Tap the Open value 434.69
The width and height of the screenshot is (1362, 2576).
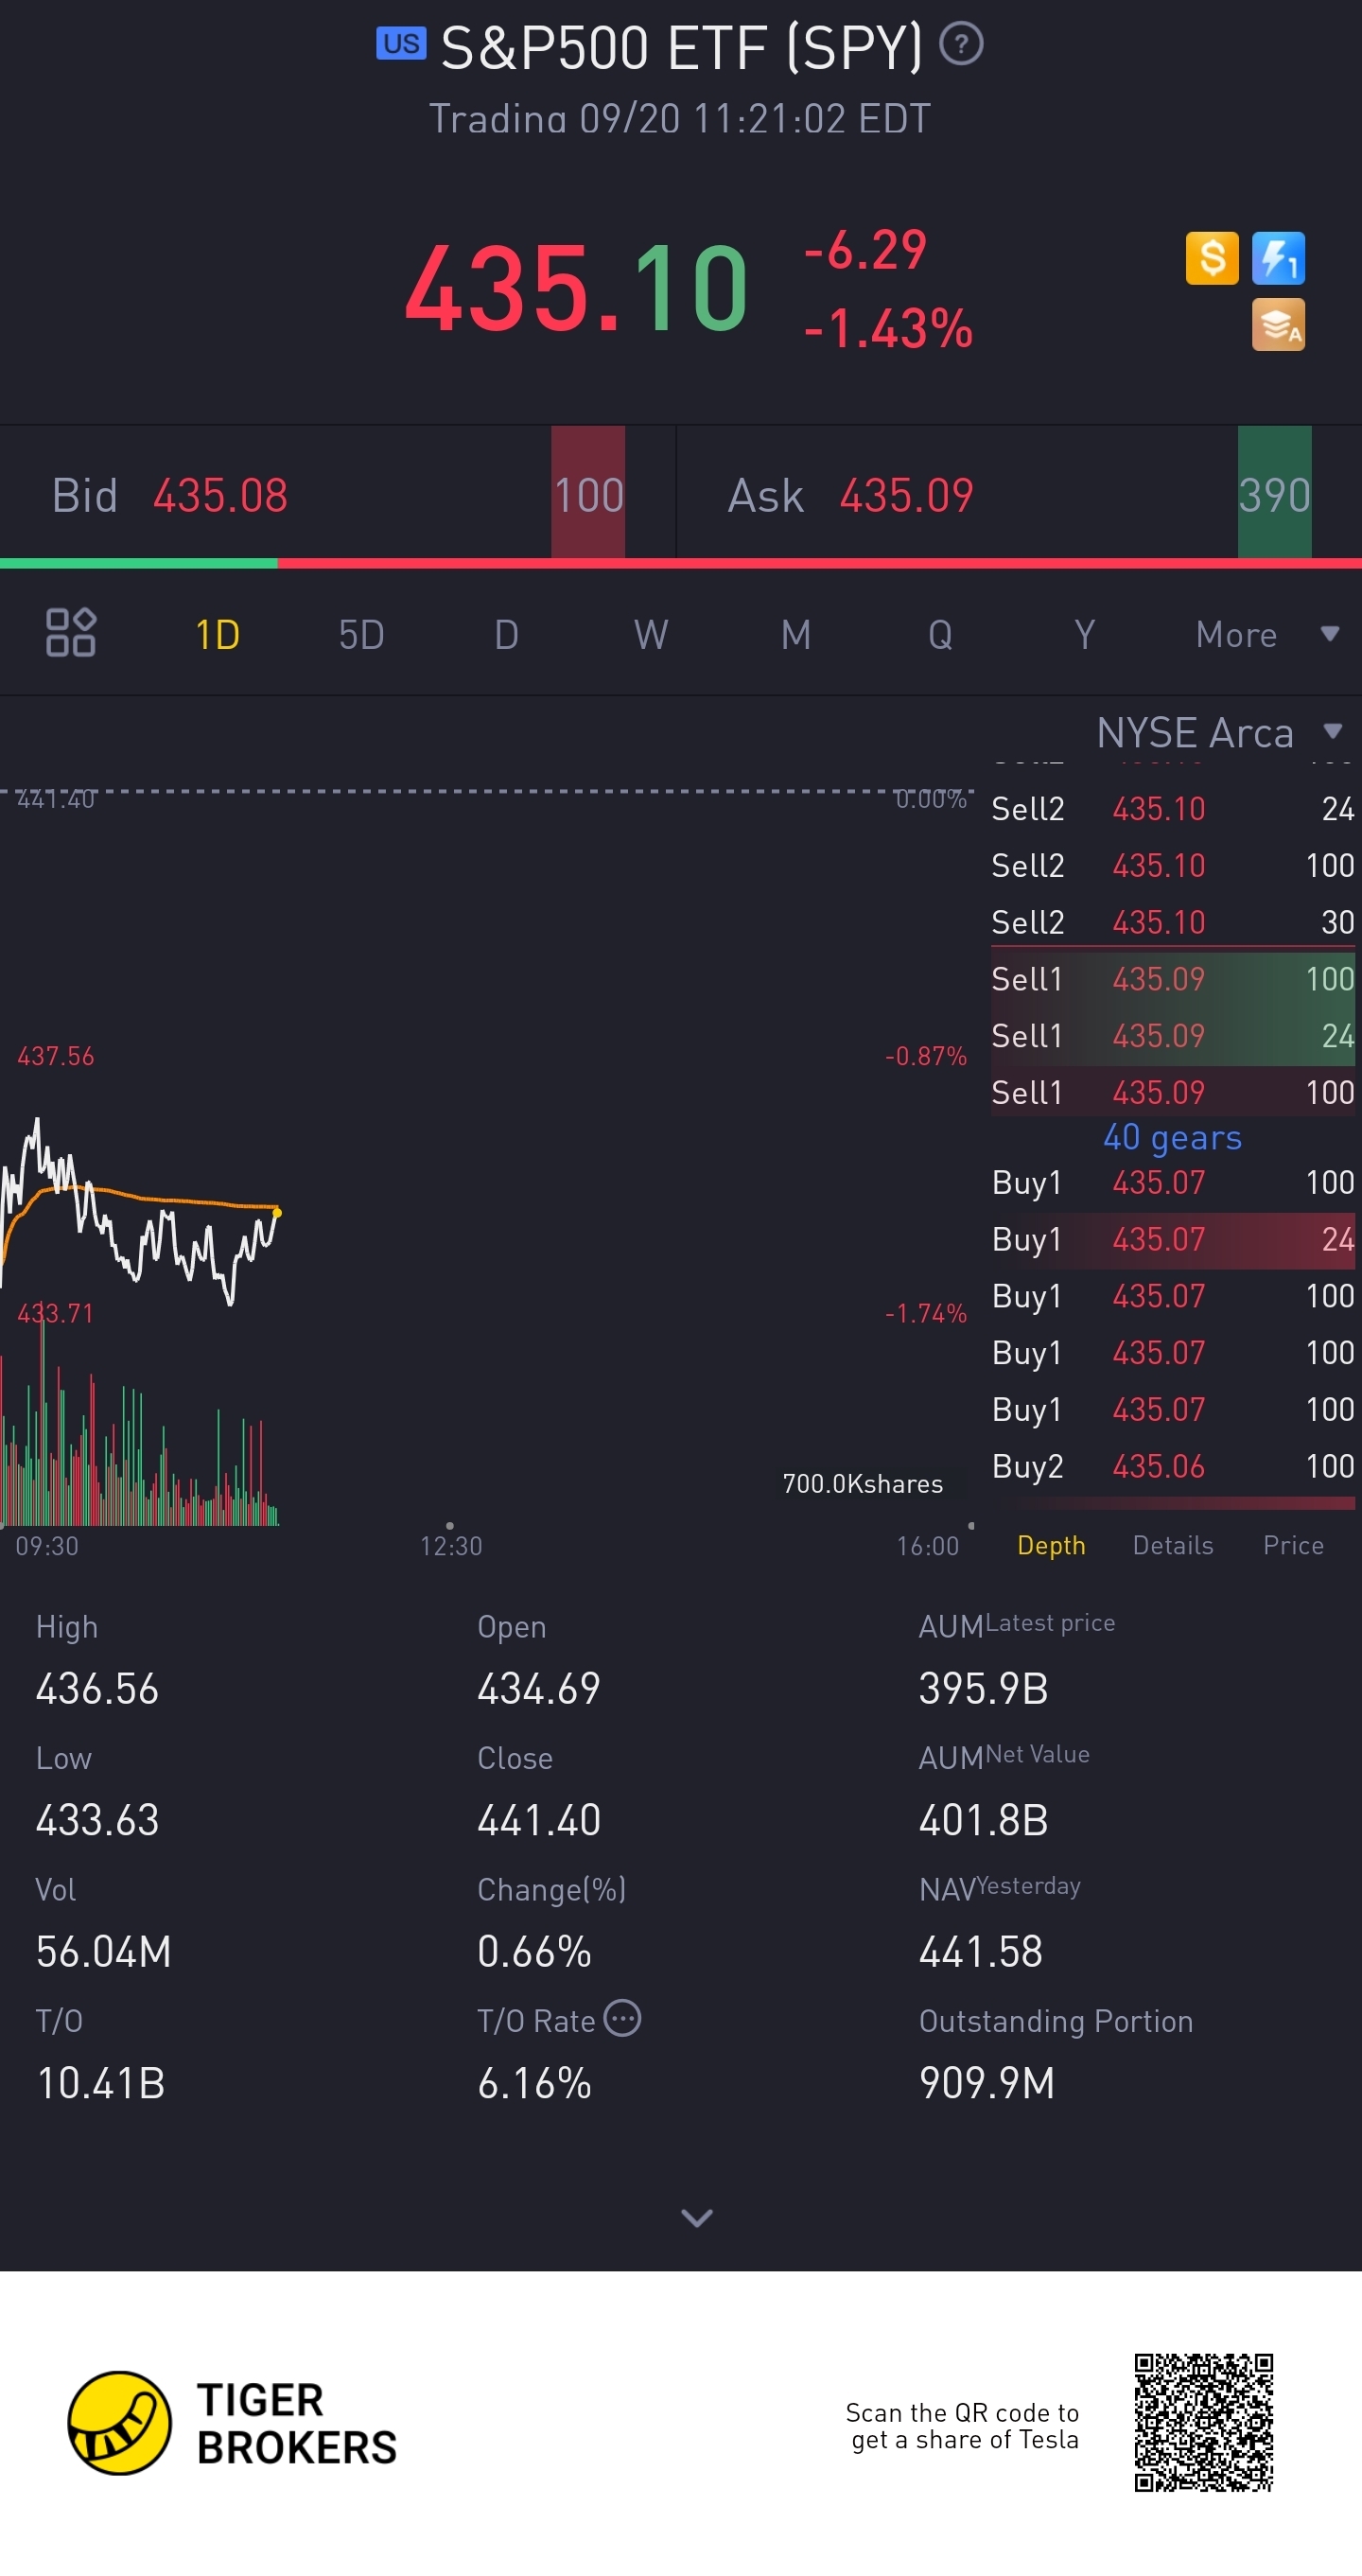pos(538,1688)
